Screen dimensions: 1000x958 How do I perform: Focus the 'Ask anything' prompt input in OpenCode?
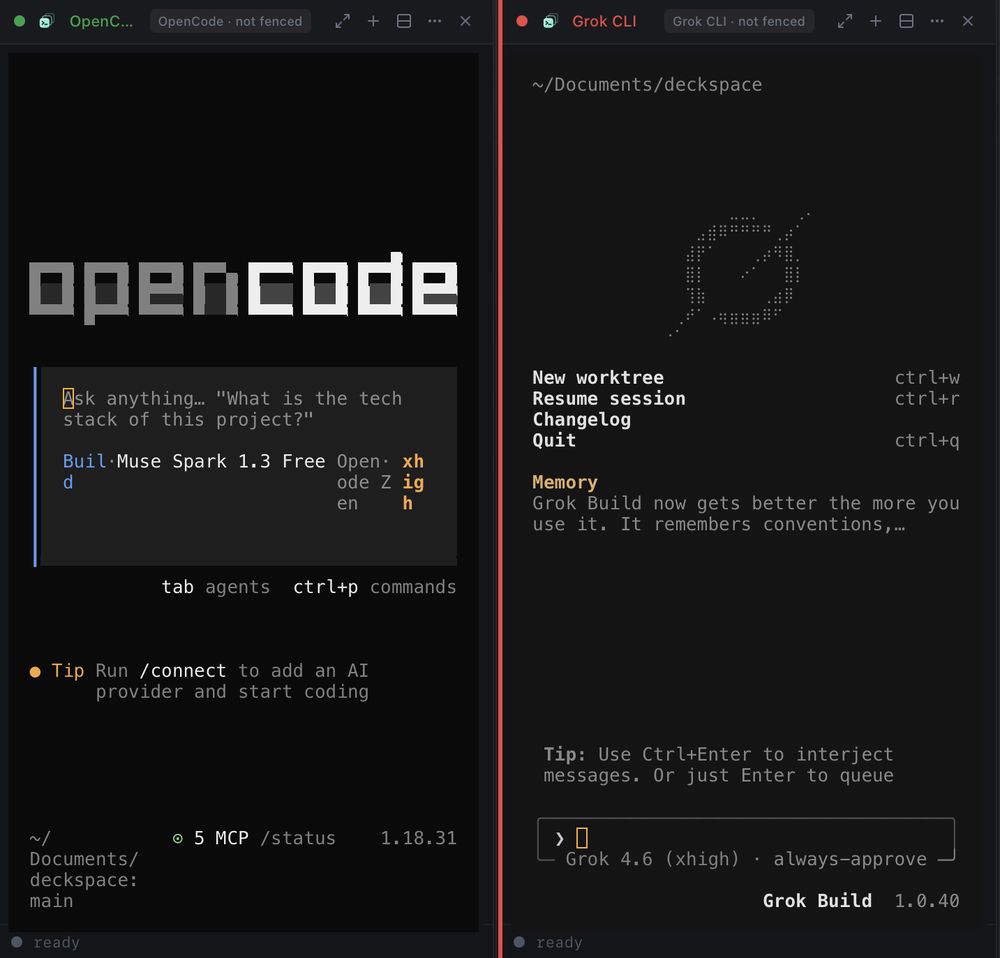pos(248,409)
